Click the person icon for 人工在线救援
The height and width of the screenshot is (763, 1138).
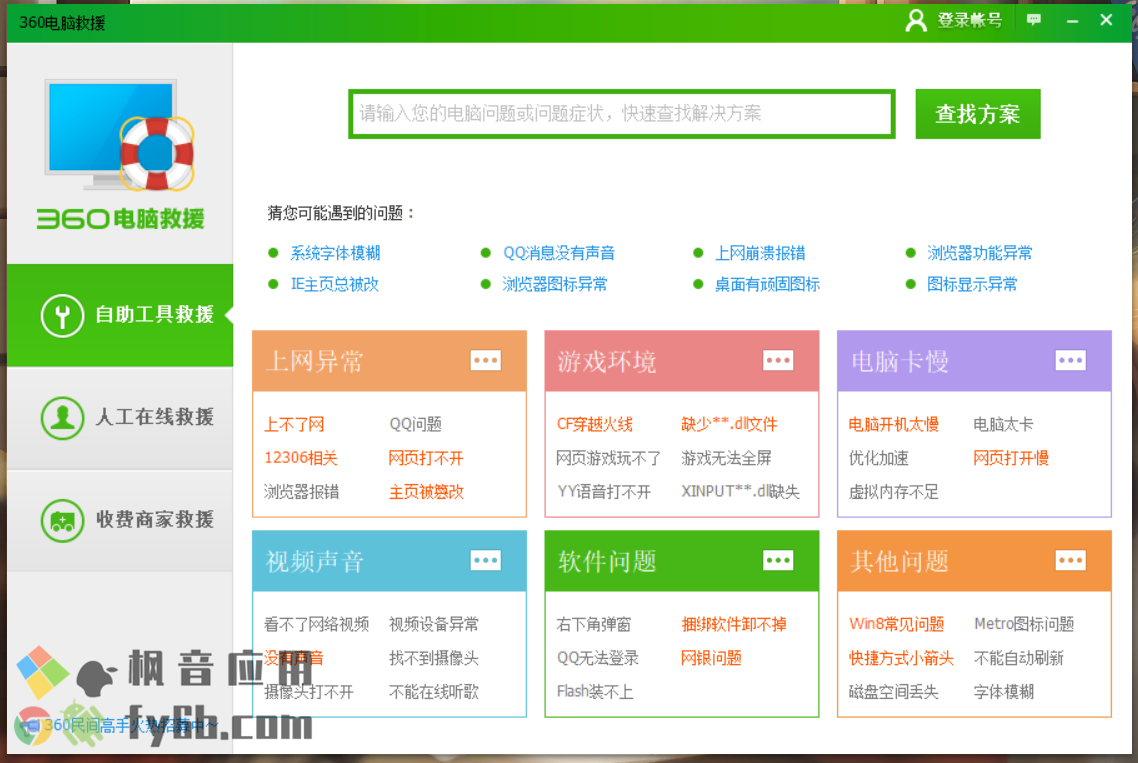pyautogui.click(x=62, y=418)
